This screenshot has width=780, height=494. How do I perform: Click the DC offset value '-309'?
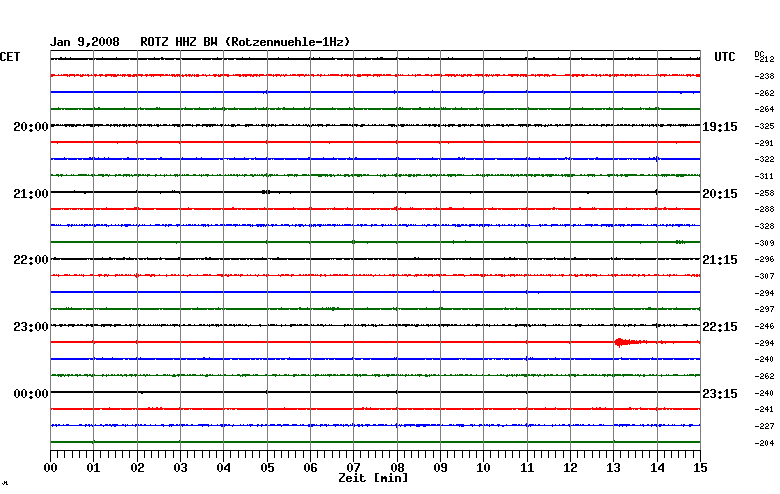pyautogui.click(x=765, y=243)
